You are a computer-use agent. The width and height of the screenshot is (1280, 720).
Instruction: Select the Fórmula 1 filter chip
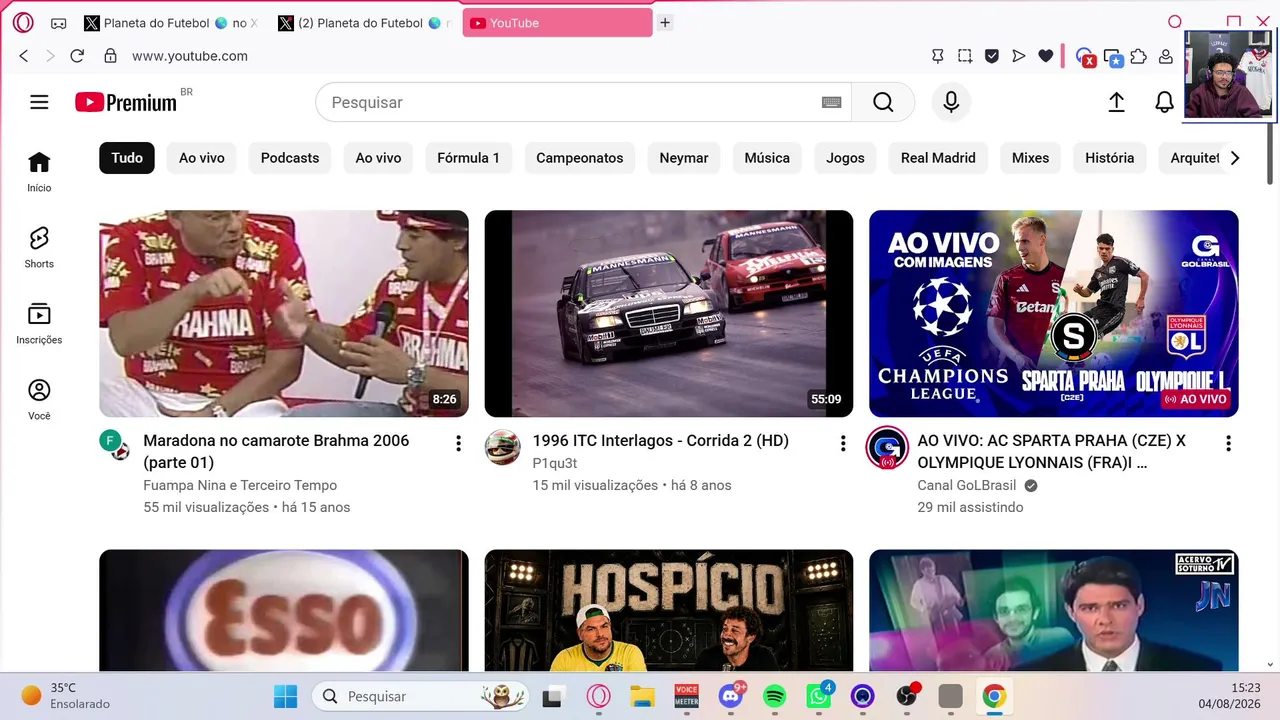(468, 158)
